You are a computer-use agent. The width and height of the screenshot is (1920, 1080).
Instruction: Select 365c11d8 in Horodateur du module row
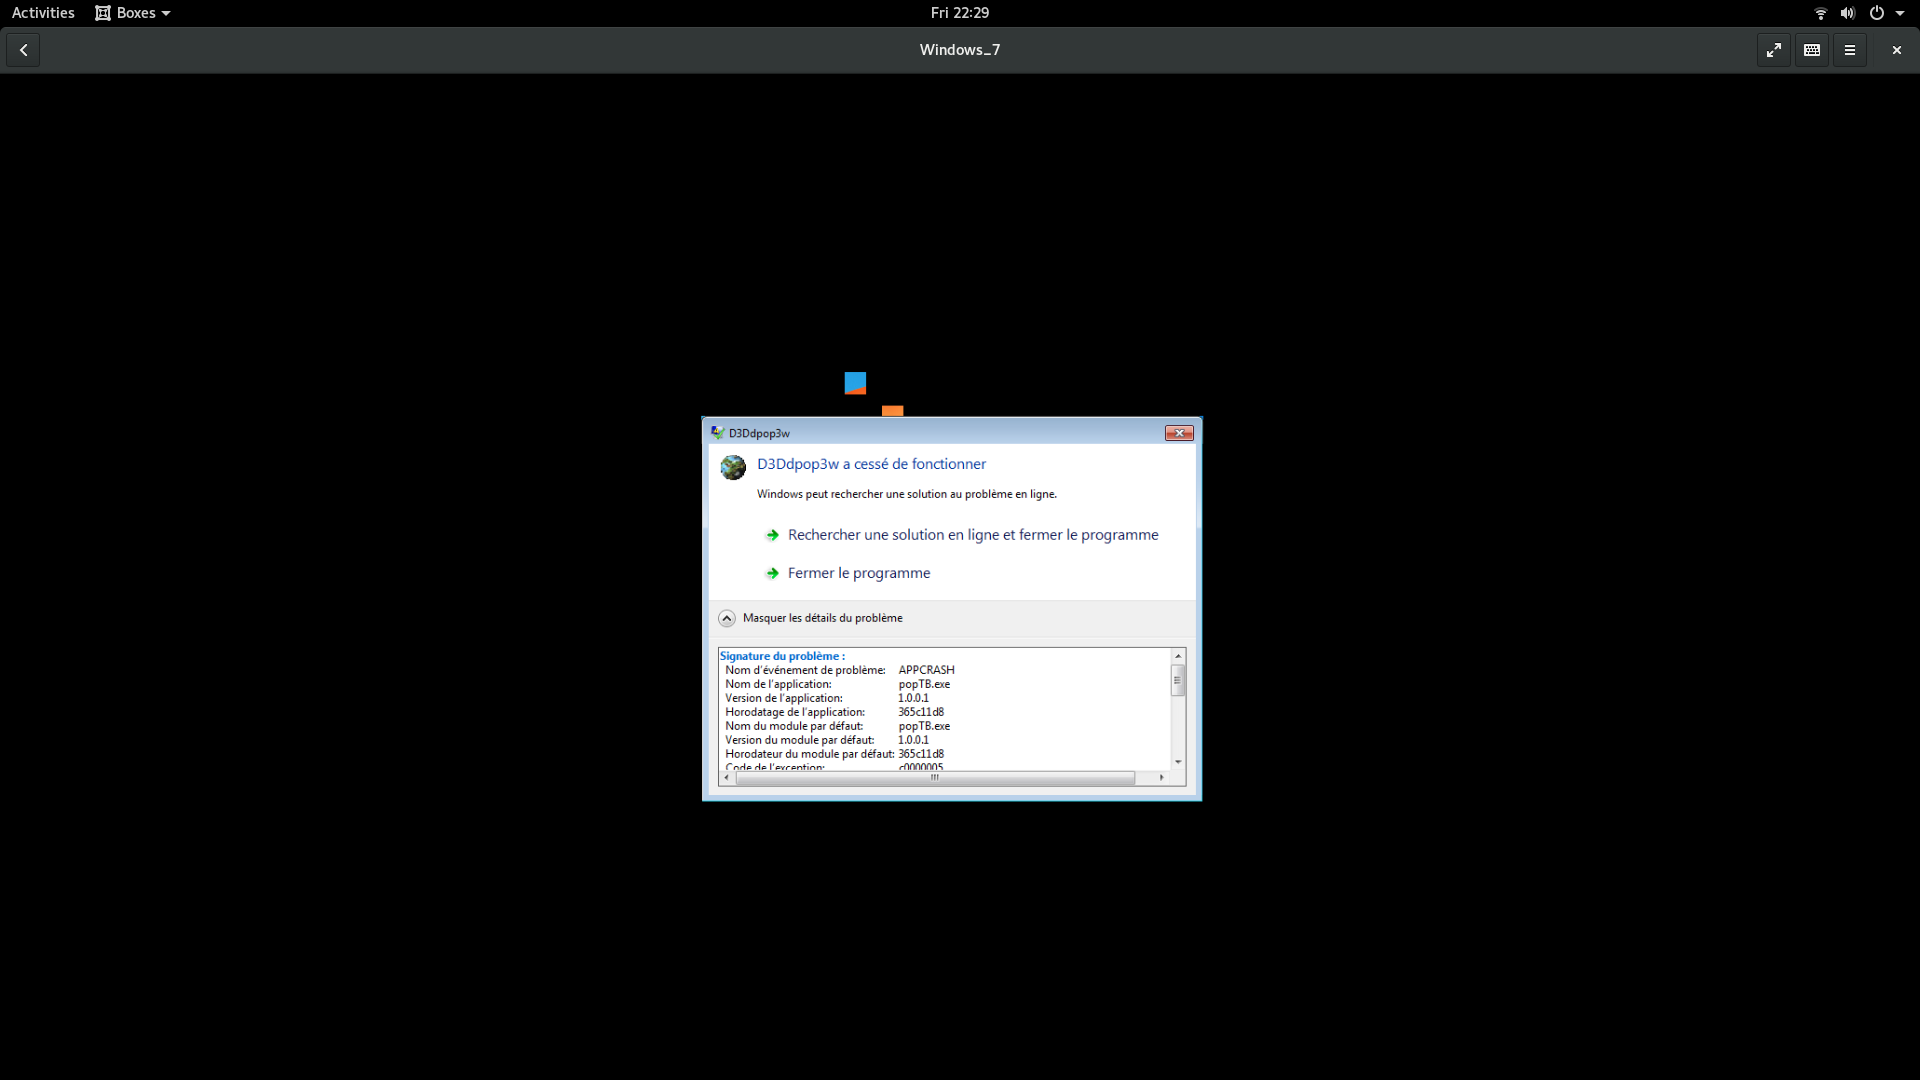[921, 754]
